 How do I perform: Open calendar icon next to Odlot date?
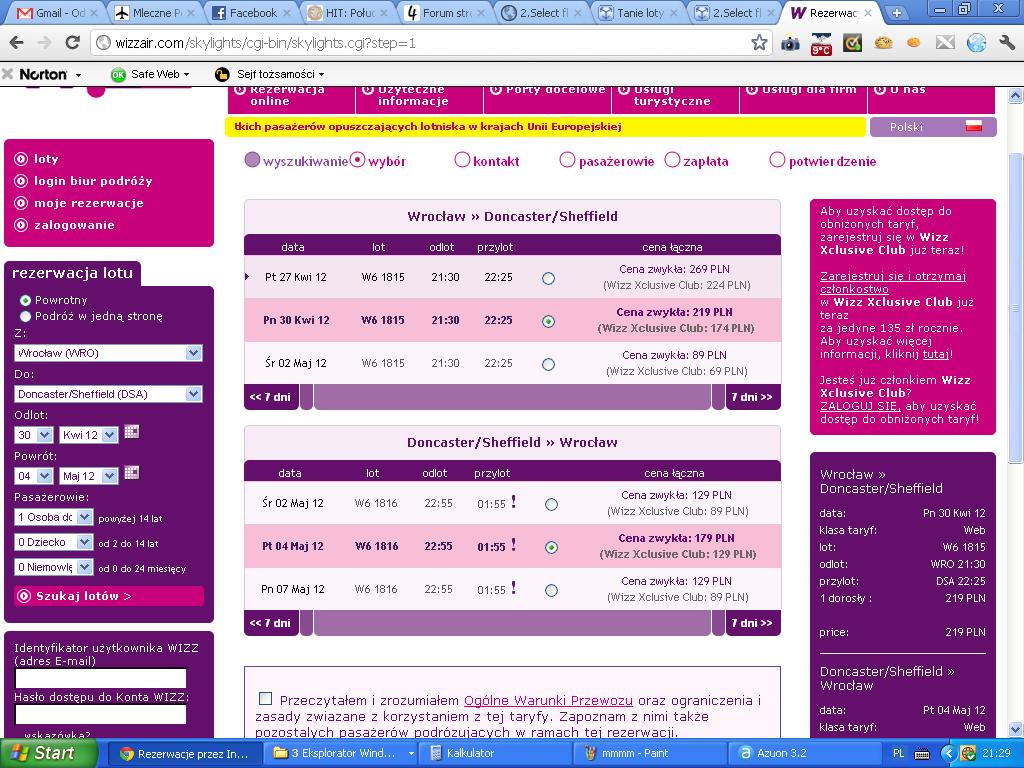[131, 432]
